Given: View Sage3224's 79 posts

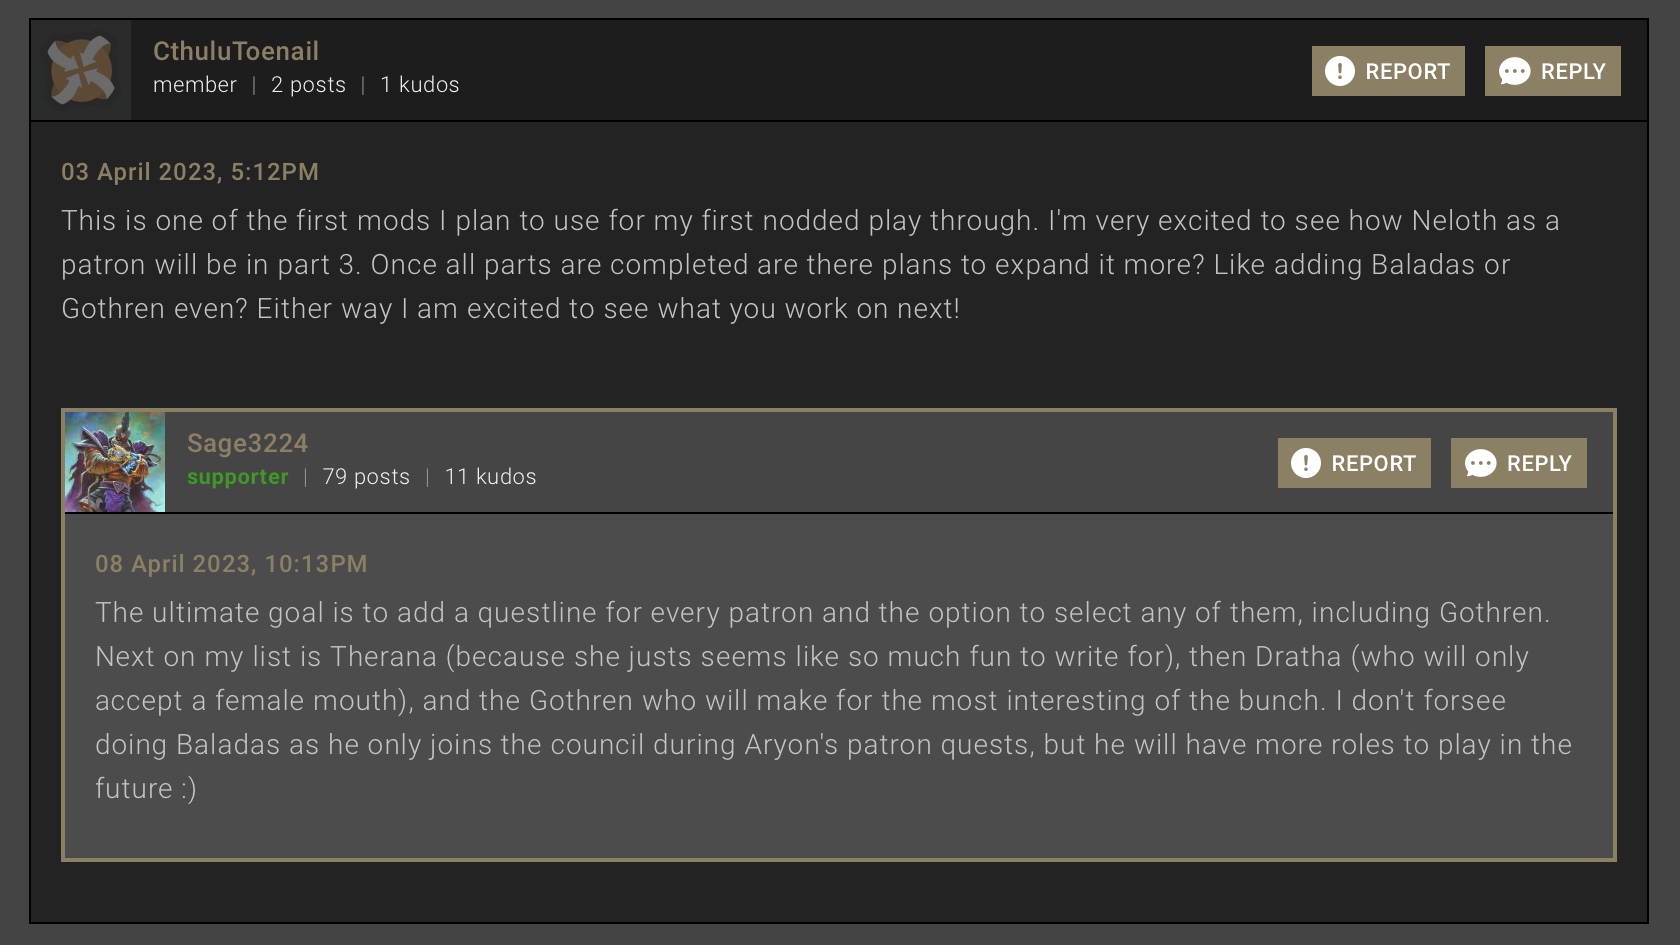Looking at the screenshot, I should tap(366, 477).
